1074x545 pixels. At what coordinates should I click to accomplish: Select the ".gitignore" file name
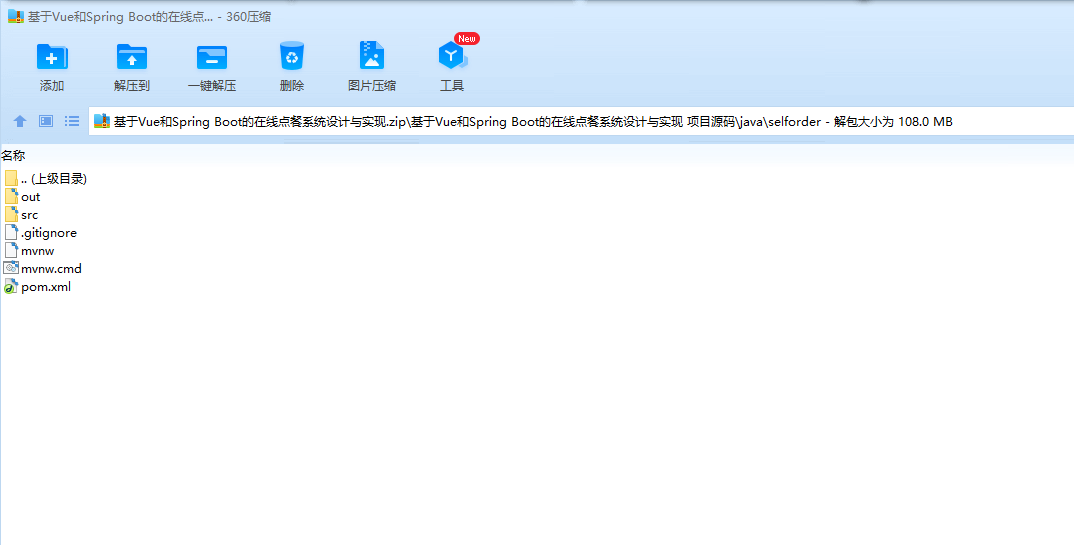49,233
